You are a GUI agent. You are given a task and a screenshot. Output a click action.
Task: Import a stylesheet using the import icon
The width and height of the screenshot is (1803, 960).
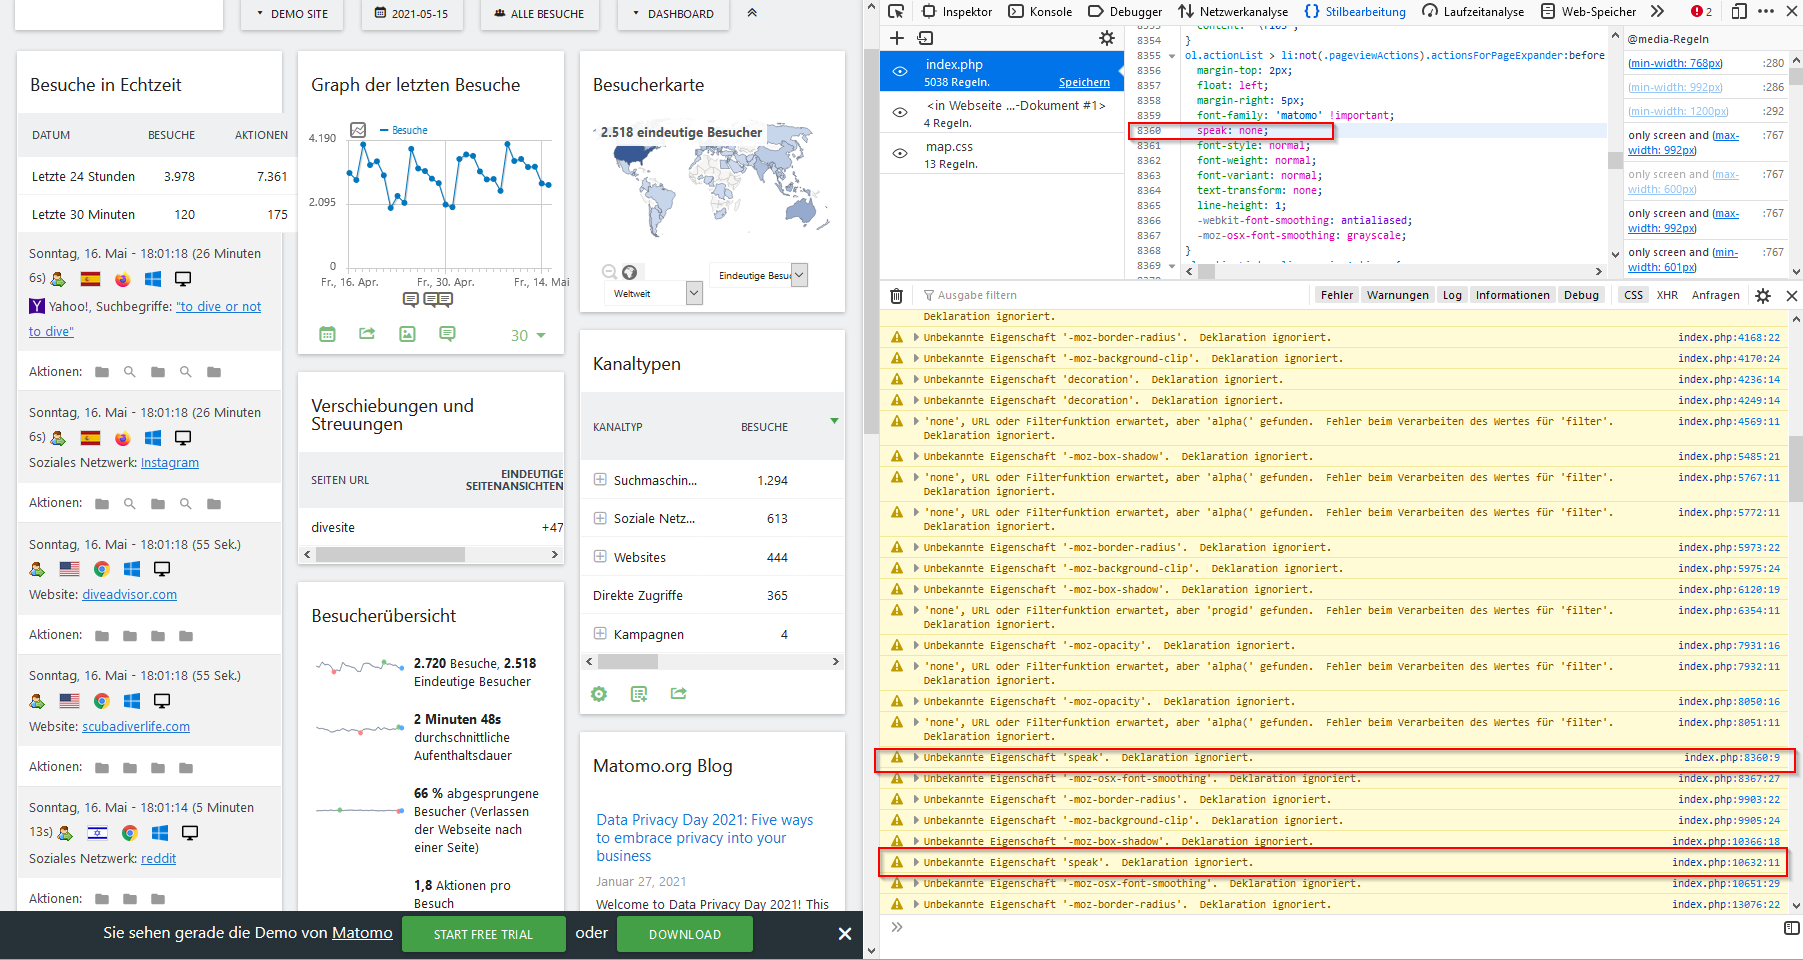925,38
